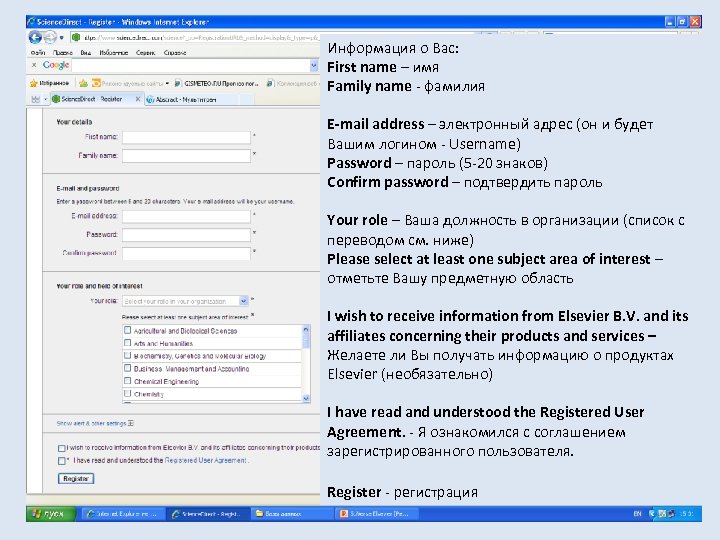Screen dimensions: 720x540
Task: Open the navigation history dropdown arrow
Action: pos(62,38)
